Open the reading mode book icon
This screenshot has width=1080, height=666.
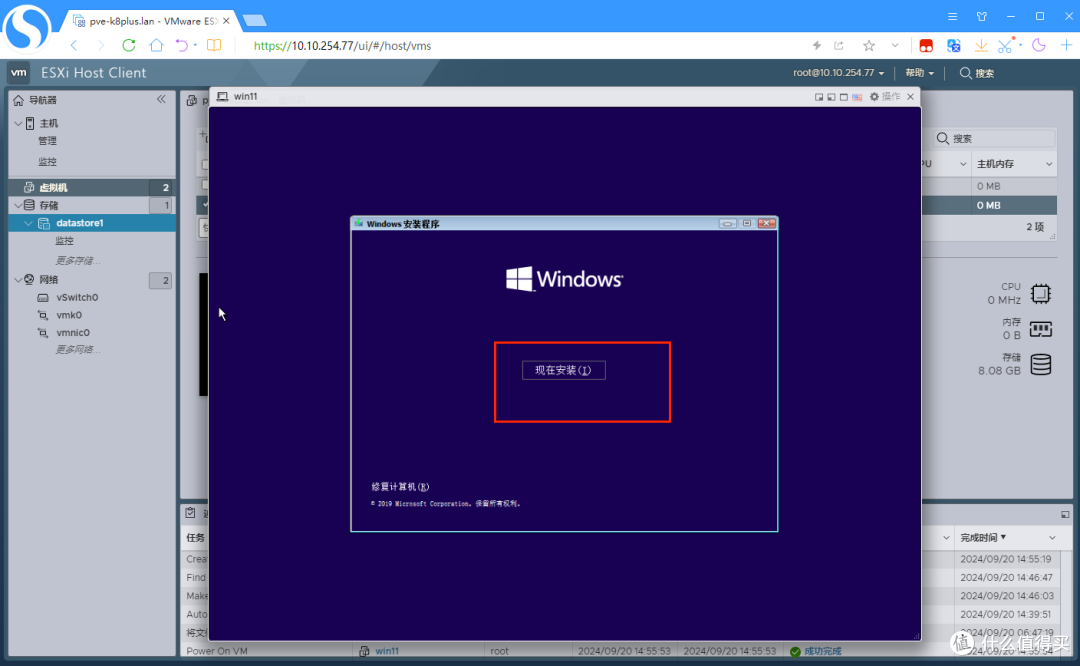[214, 45]
